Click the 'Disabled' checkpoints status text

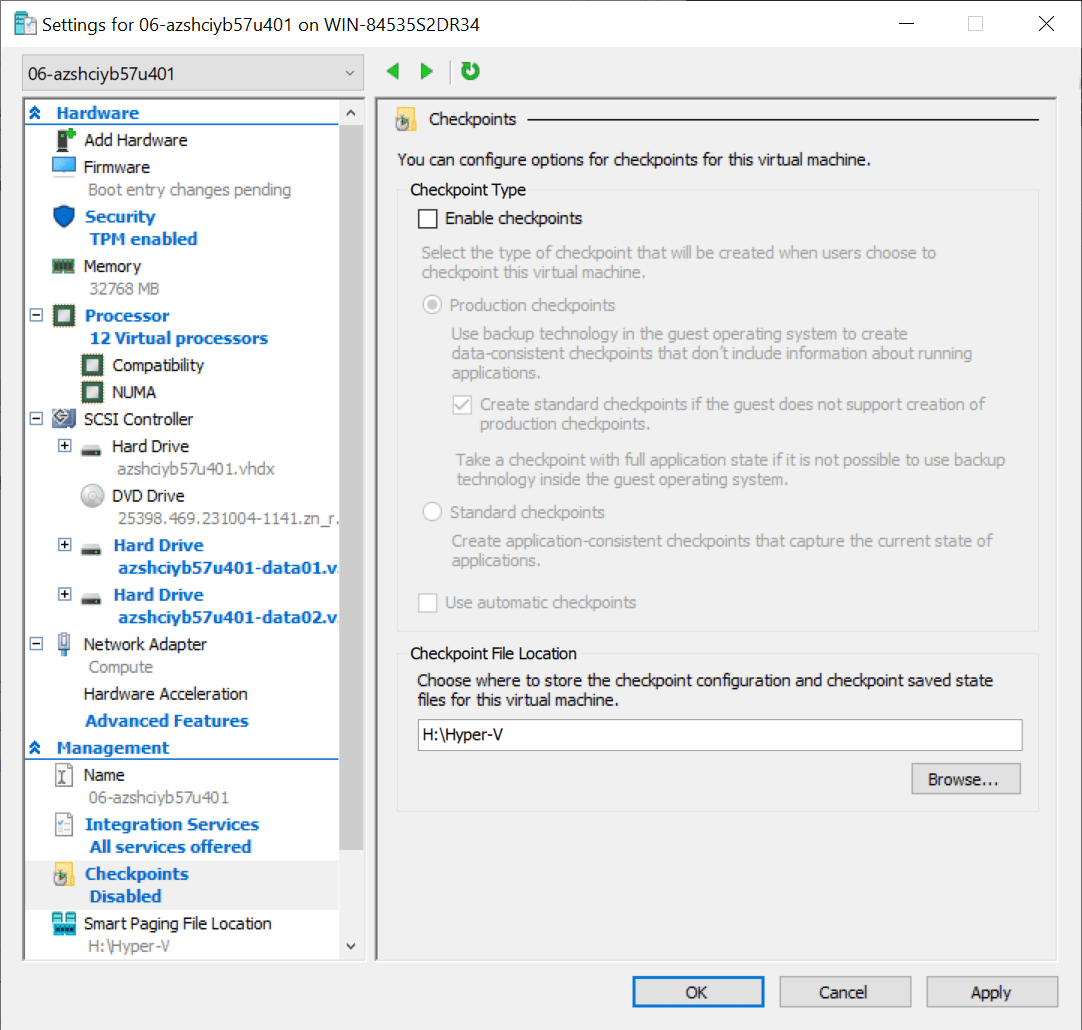(x=126, y=896)
